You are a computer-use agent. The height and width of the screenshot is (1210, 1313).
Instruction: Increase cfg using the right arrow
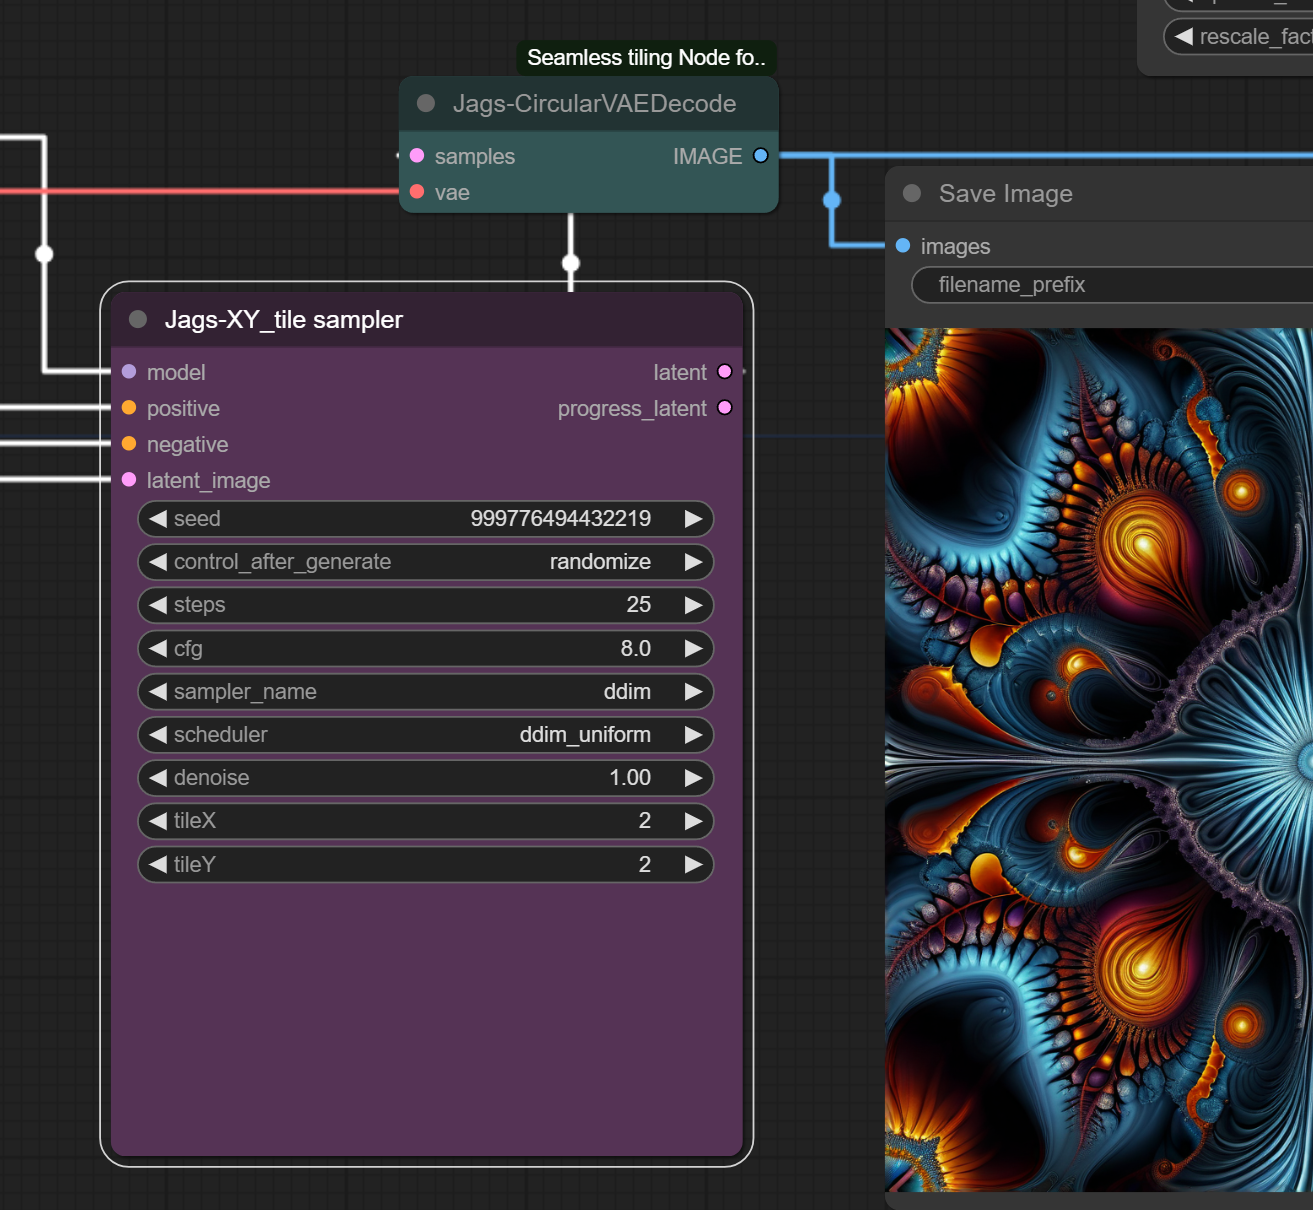click(x=693, y=648)
